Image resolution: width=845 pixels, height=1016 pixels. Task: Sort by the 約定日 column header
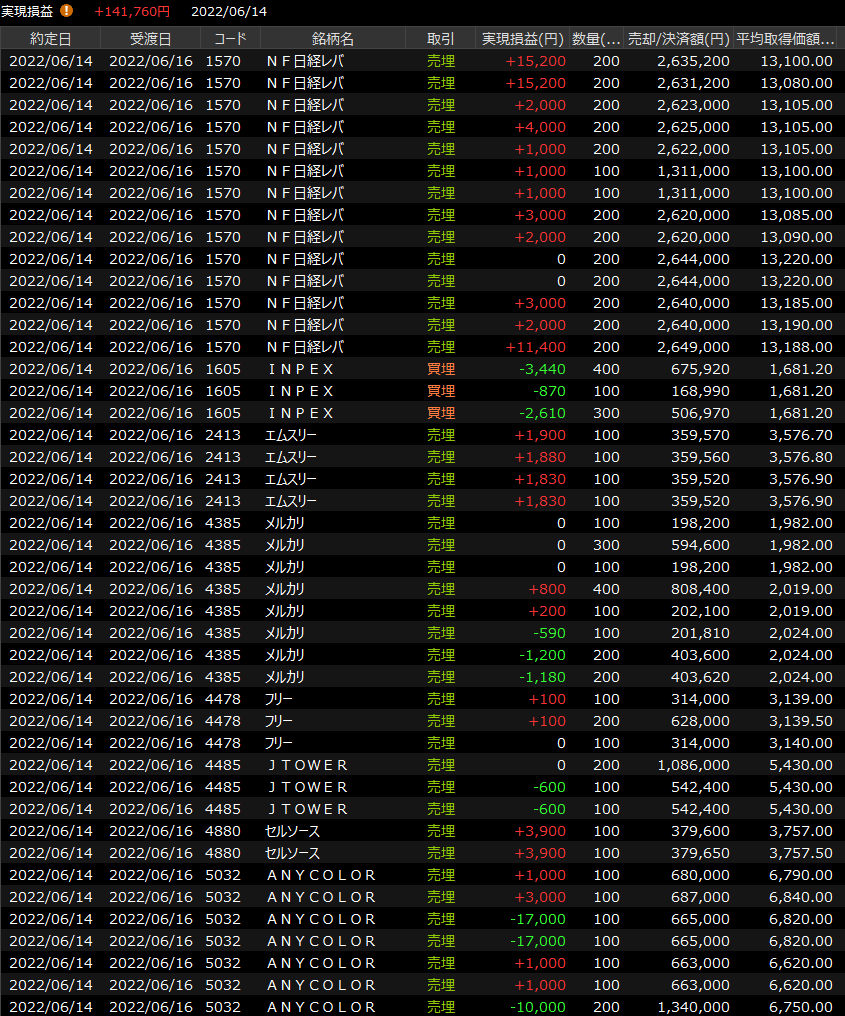coord(50,39)
